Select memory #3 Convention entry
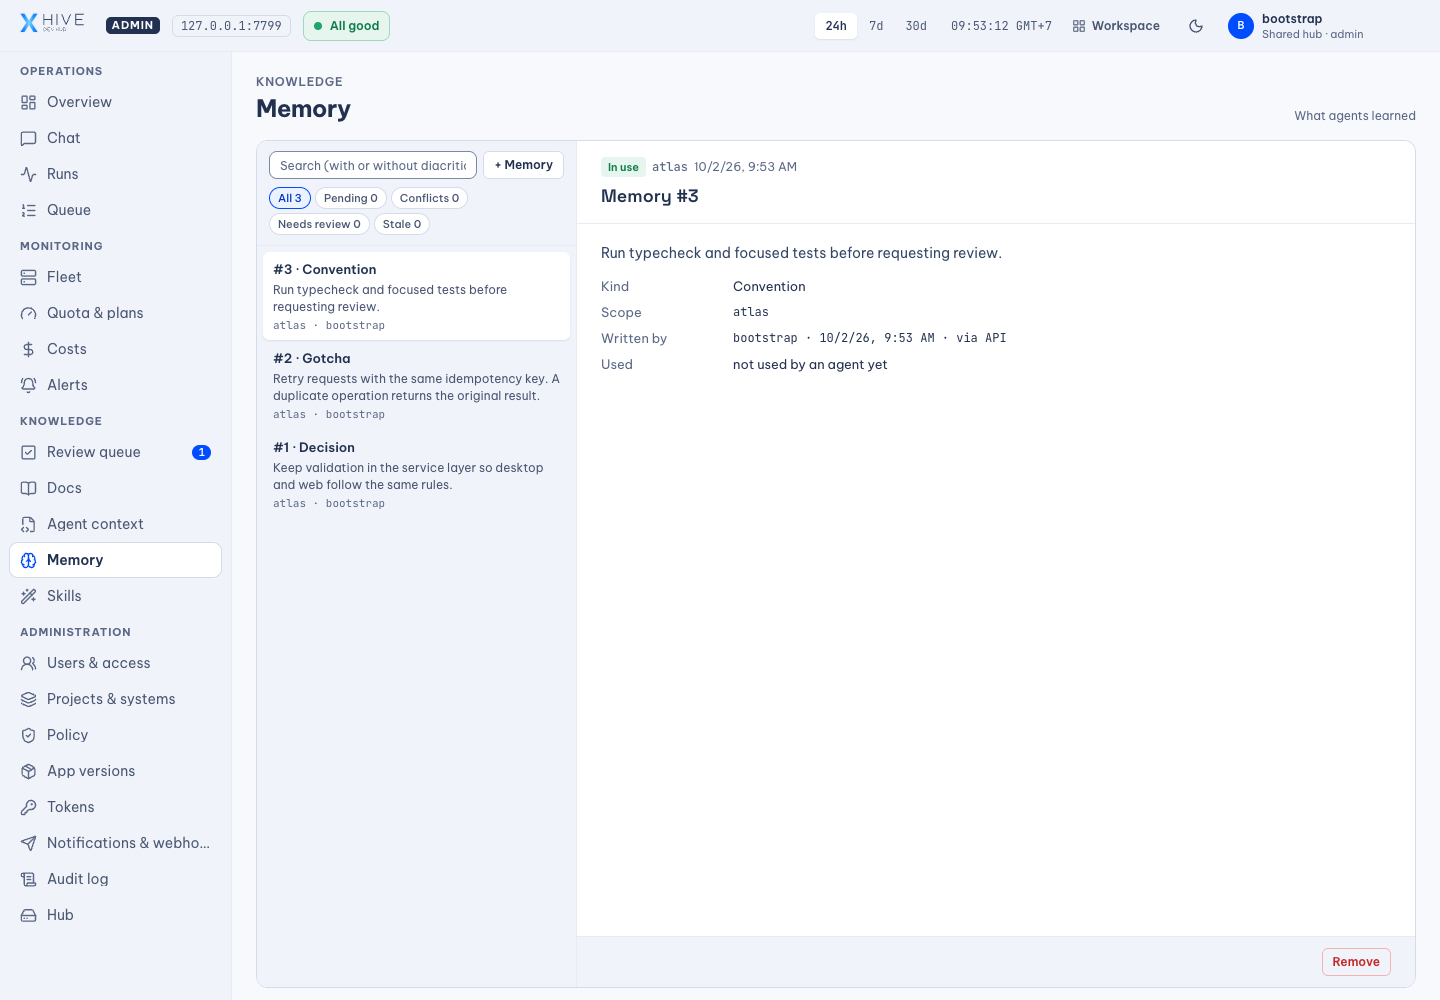Image resolution: width=1440 pixels, height=1000 pixels. point(417,296)
